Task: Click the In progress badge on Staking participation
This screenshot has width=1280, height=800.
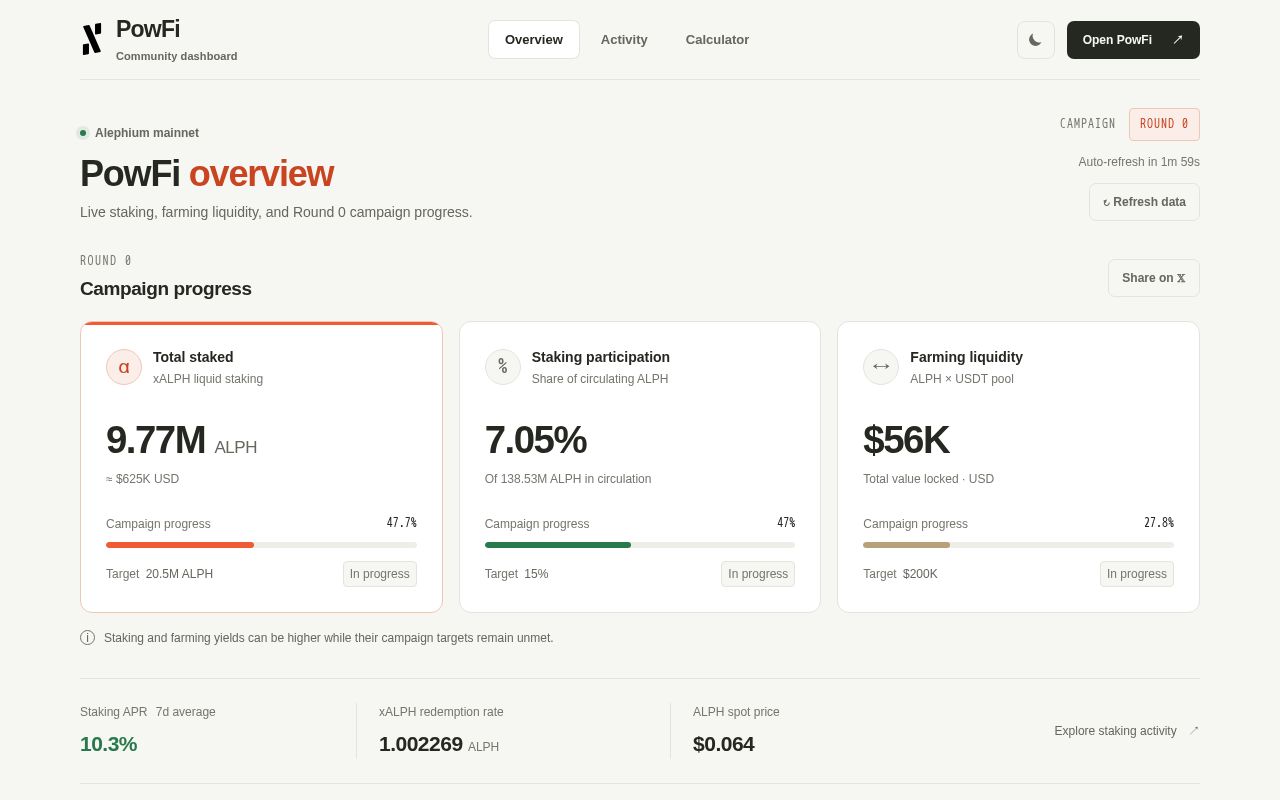Action: [758, 574]
